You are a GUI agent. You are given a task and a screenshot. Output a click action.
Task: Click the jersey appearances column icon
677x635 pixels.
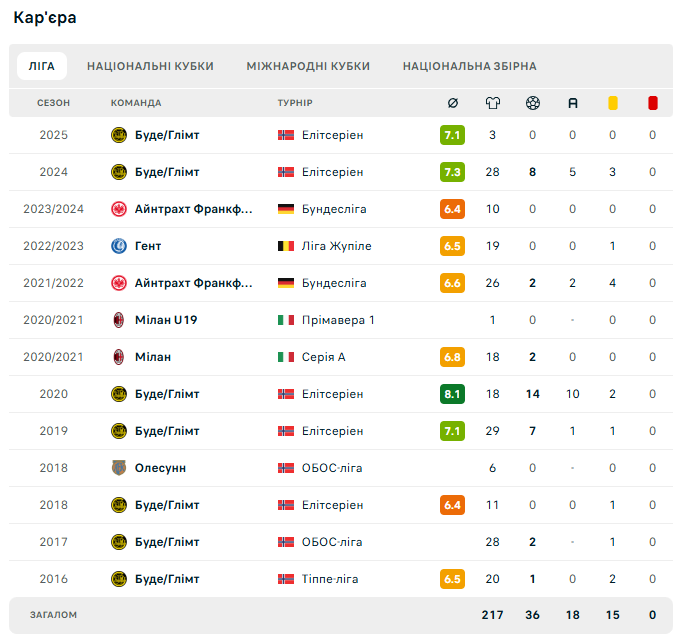click(493, 103)
